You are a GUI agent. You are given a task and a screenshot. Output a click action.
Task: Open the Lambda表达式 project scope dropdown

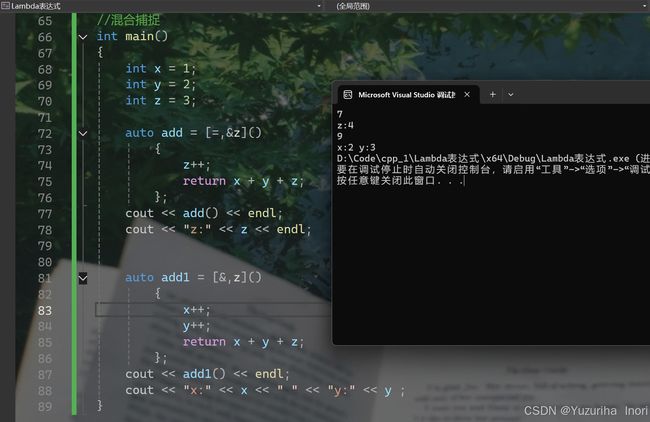tap(319, 6)
